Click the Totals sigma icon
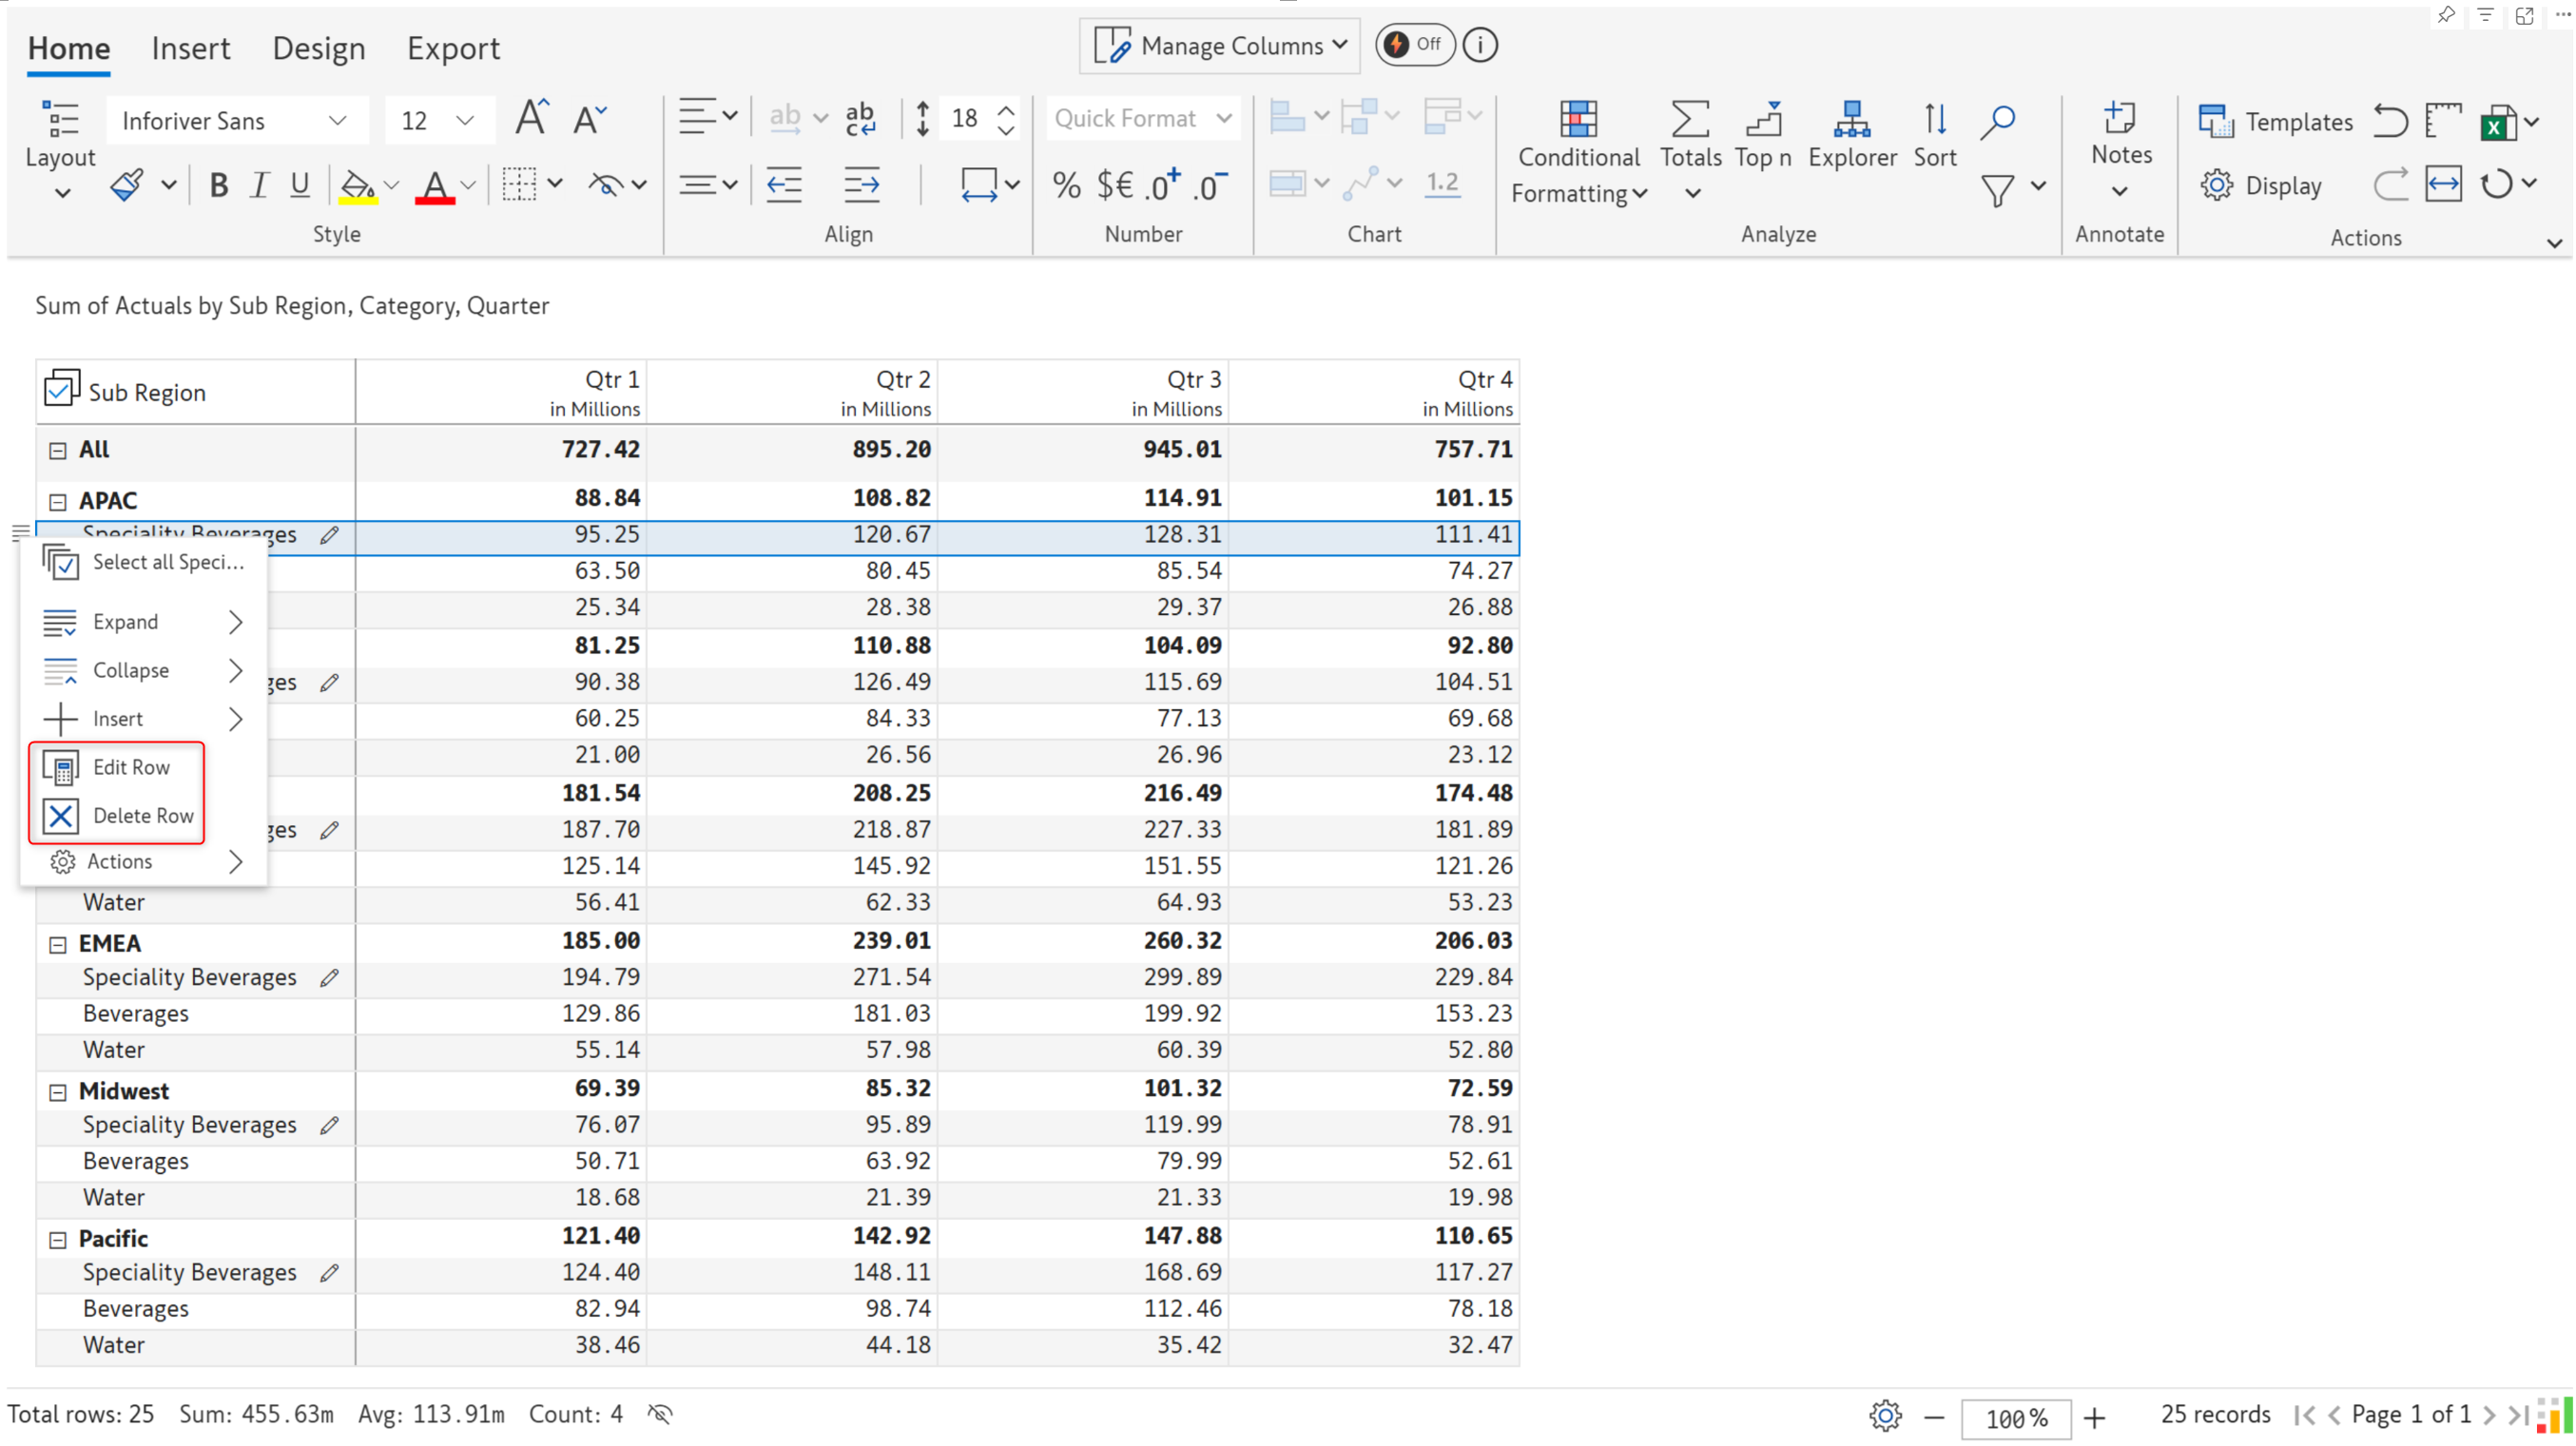The width and height of the screenshot is (2576, 1446). tap(1689, 120)
